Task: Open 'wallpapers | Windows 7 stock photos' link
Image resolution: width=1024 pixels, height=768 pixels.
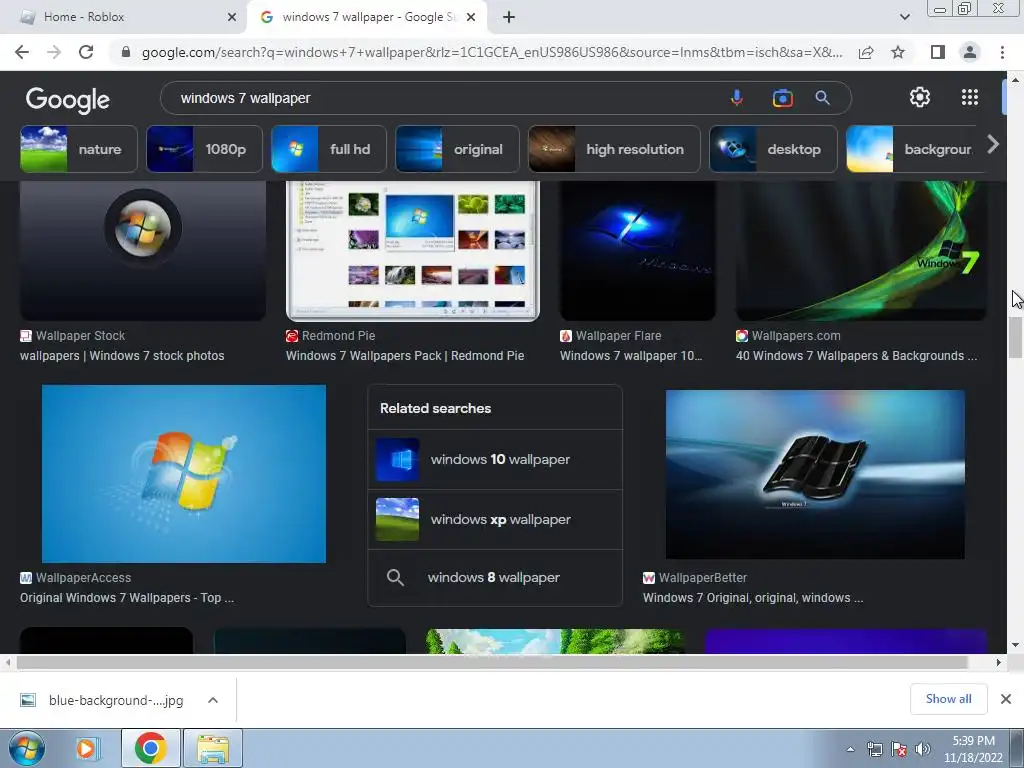Action: click(122, 356)
